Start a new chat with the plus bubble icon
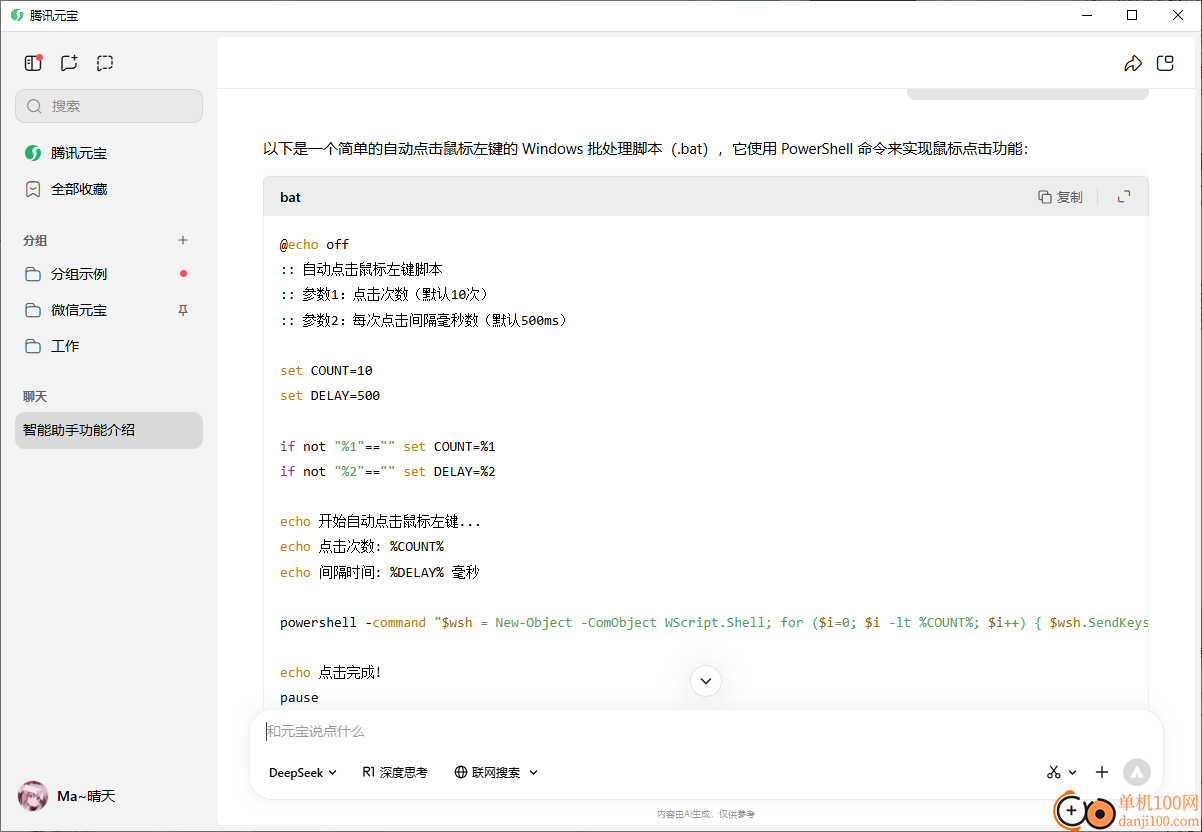The image size is (1202, 832). point(69,63)
